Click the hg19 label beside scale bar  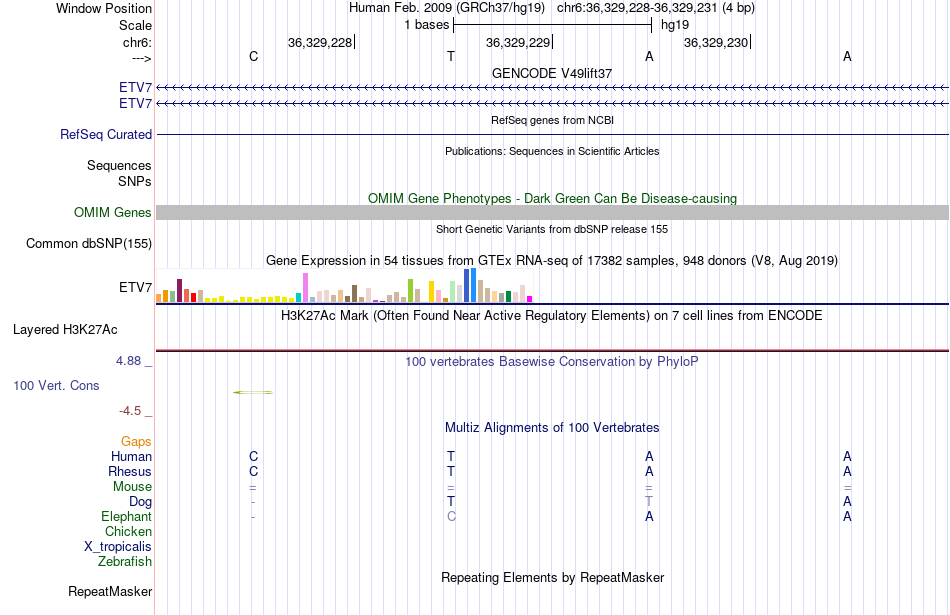coord(675,25)
